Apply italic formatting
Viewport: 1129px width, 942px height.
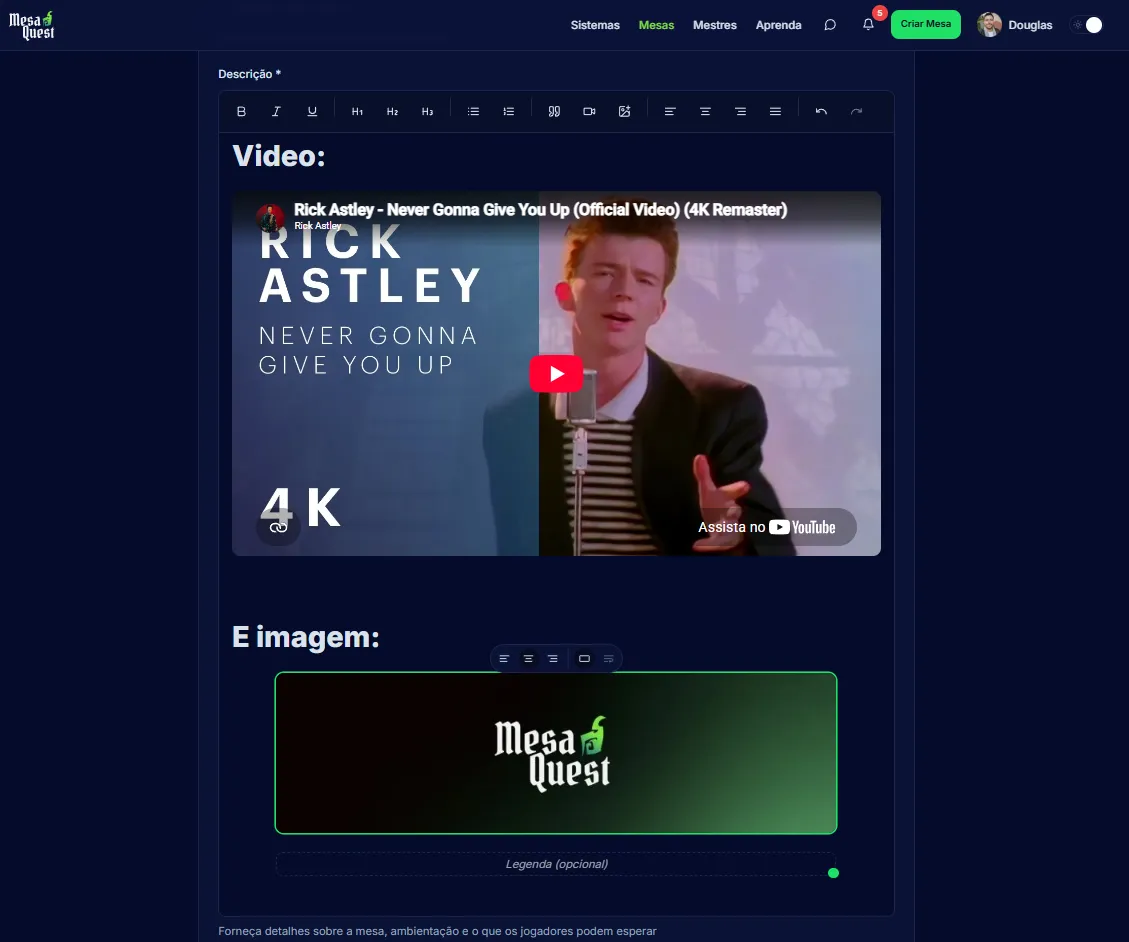(x=276, y=112)
